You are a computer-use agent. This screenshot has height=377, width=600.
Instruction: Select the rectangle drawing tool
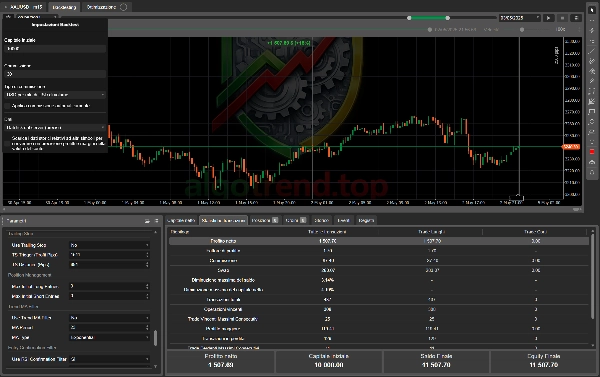592,111
